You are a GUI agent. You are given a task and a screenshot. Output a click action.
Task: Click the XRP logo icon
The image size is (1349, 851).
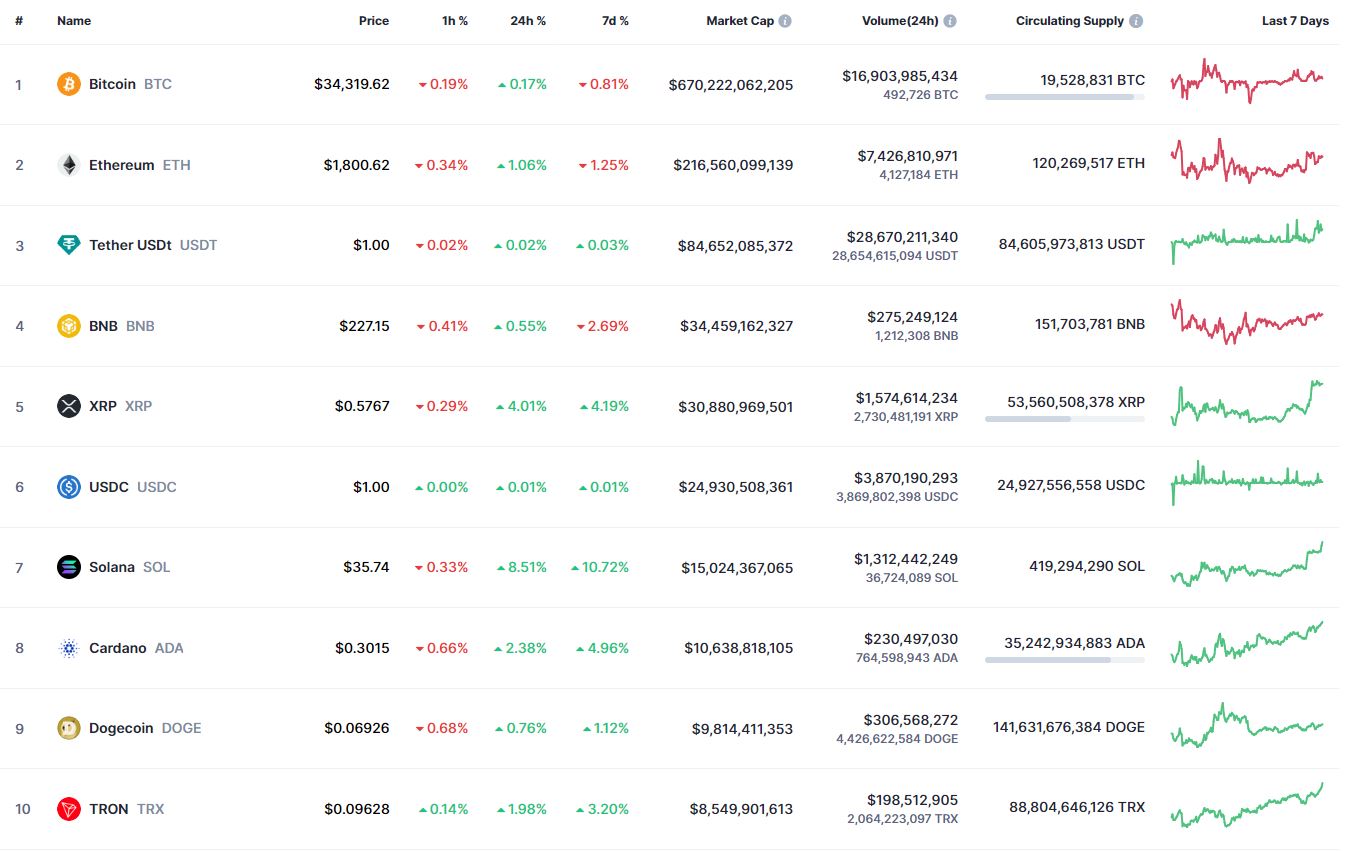(x=68, y=406)
